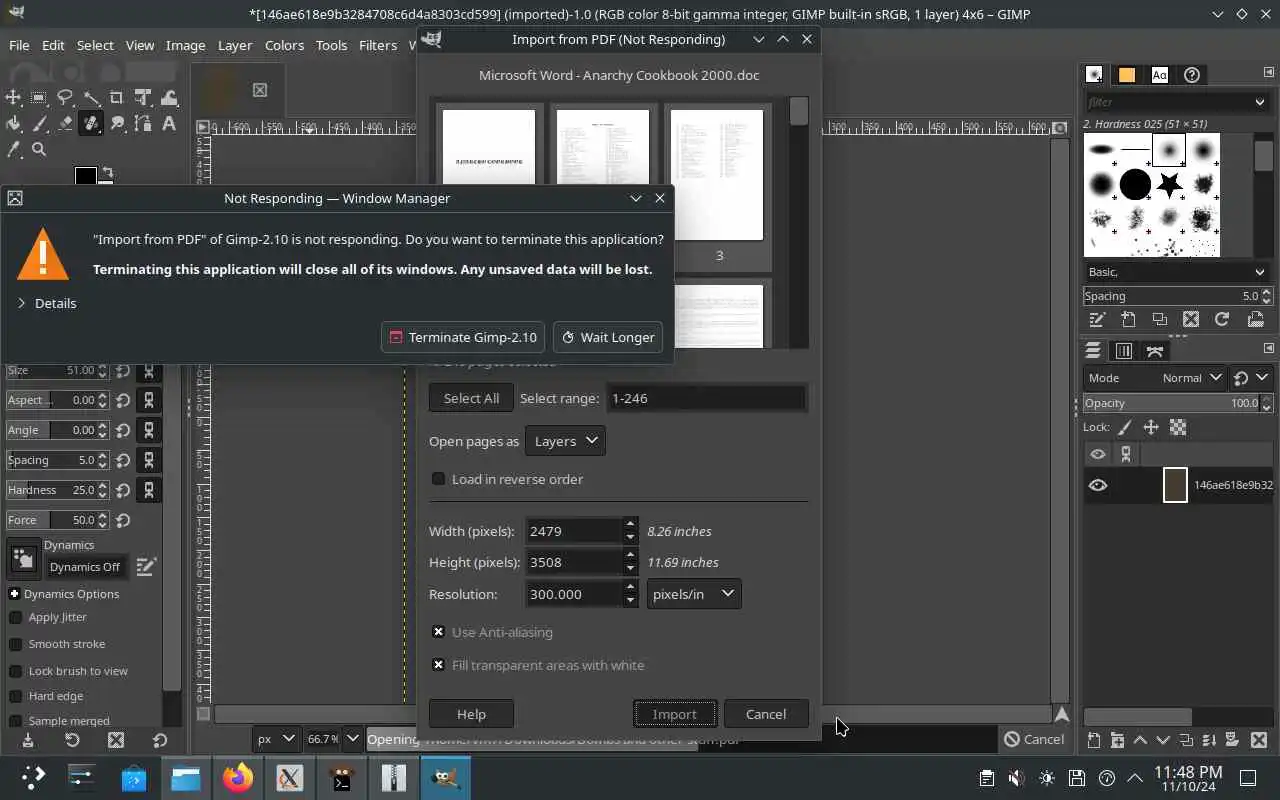Click Open brush as image icon
1280x800 pixels.
point(1255,320)
